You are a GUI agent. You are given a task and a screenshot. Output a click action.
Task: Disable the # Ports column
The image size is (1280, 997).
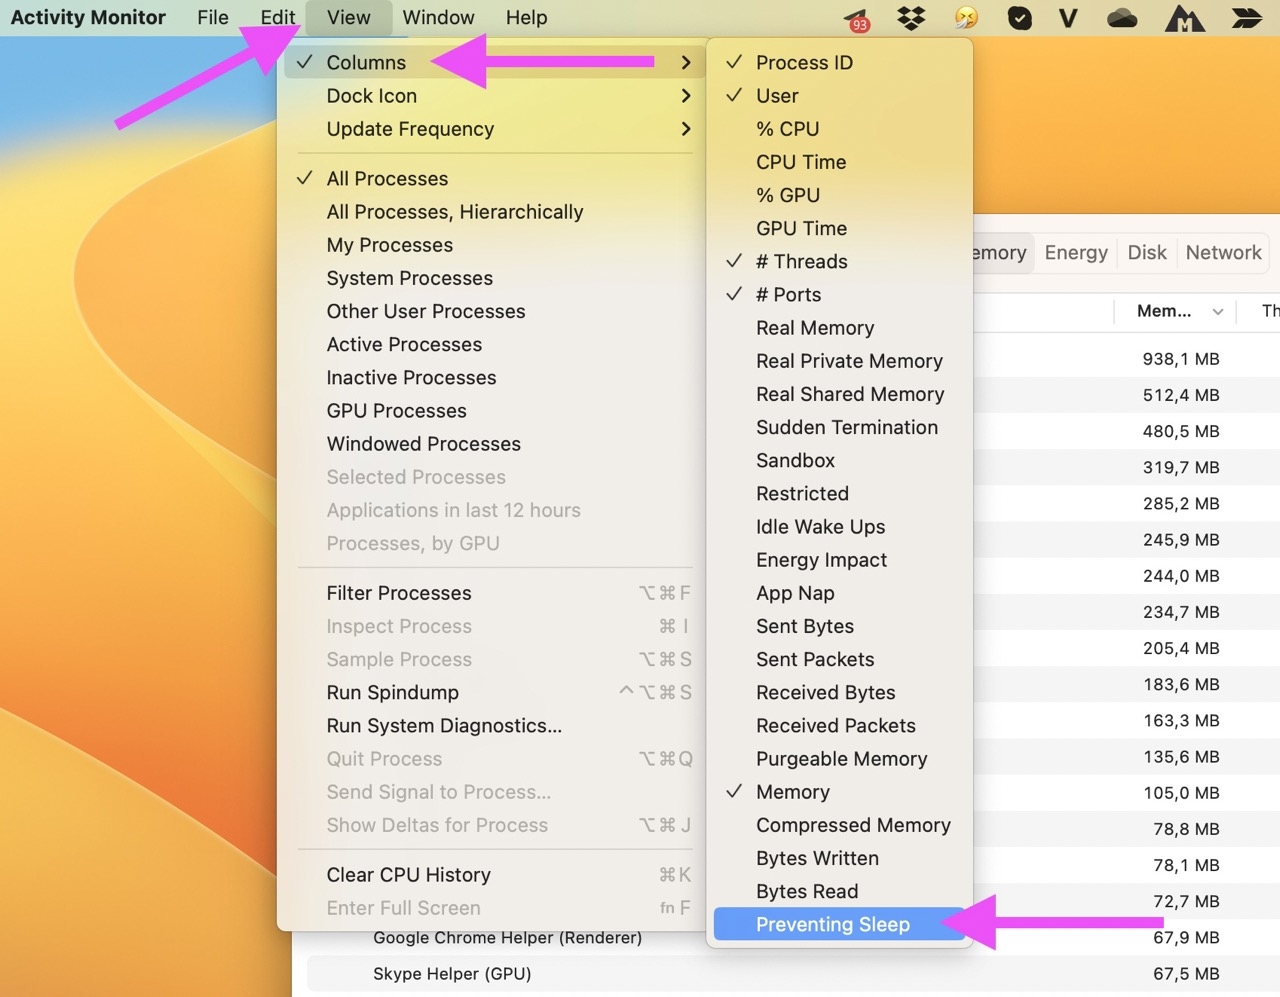(x=840, y=294)
